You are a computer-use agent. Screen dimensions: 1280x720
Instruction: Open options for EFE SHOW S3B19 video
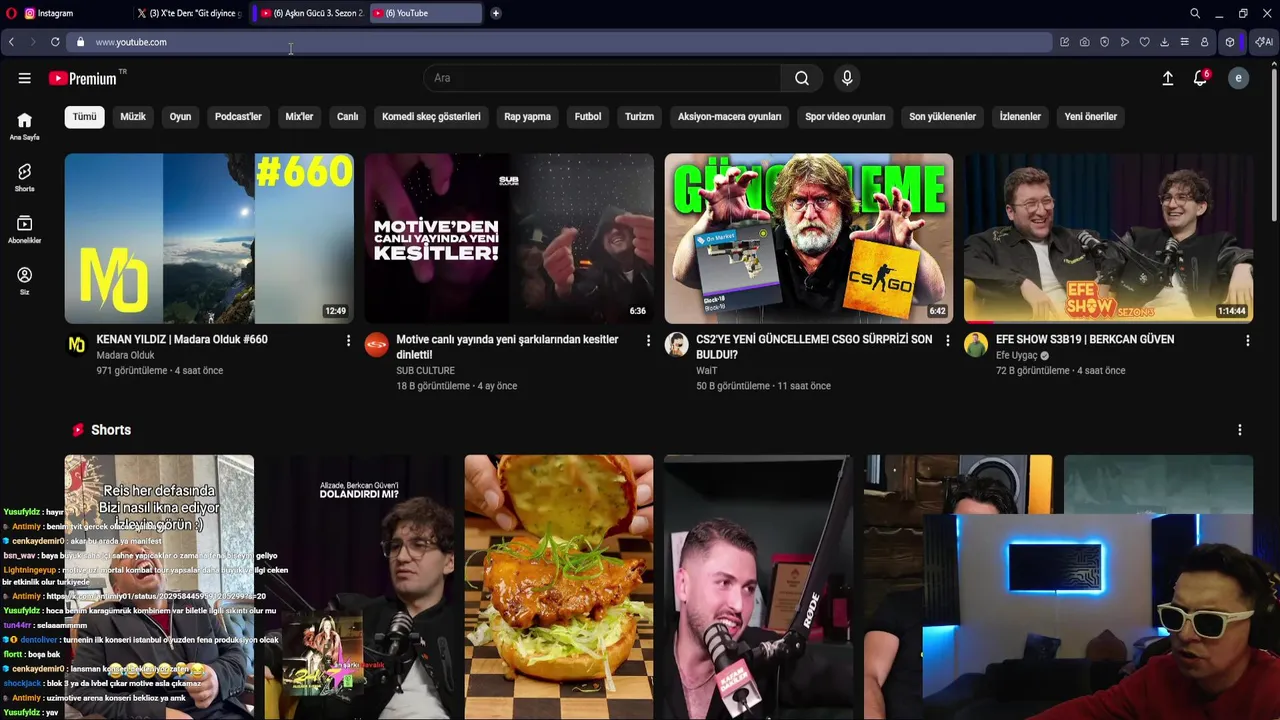(x=1247, y=341)
